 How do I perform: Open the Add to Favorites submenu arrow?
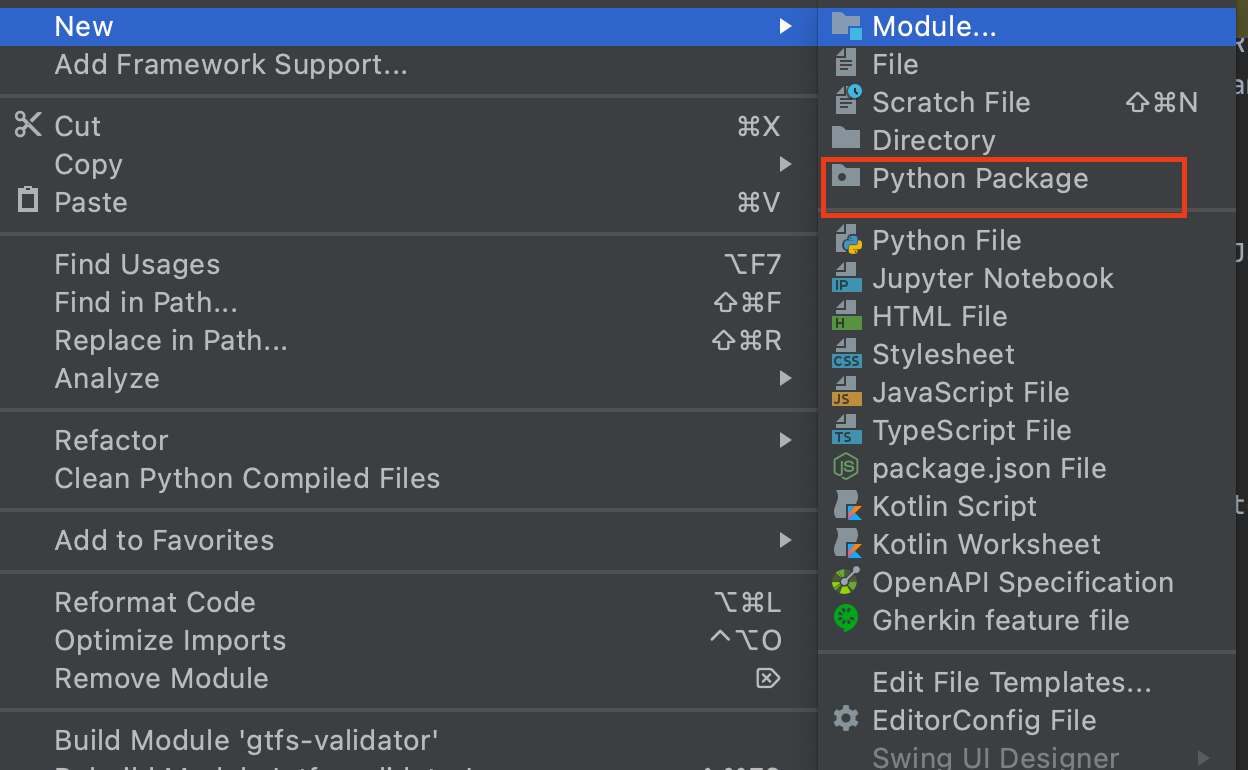click(x=785, y=540)
